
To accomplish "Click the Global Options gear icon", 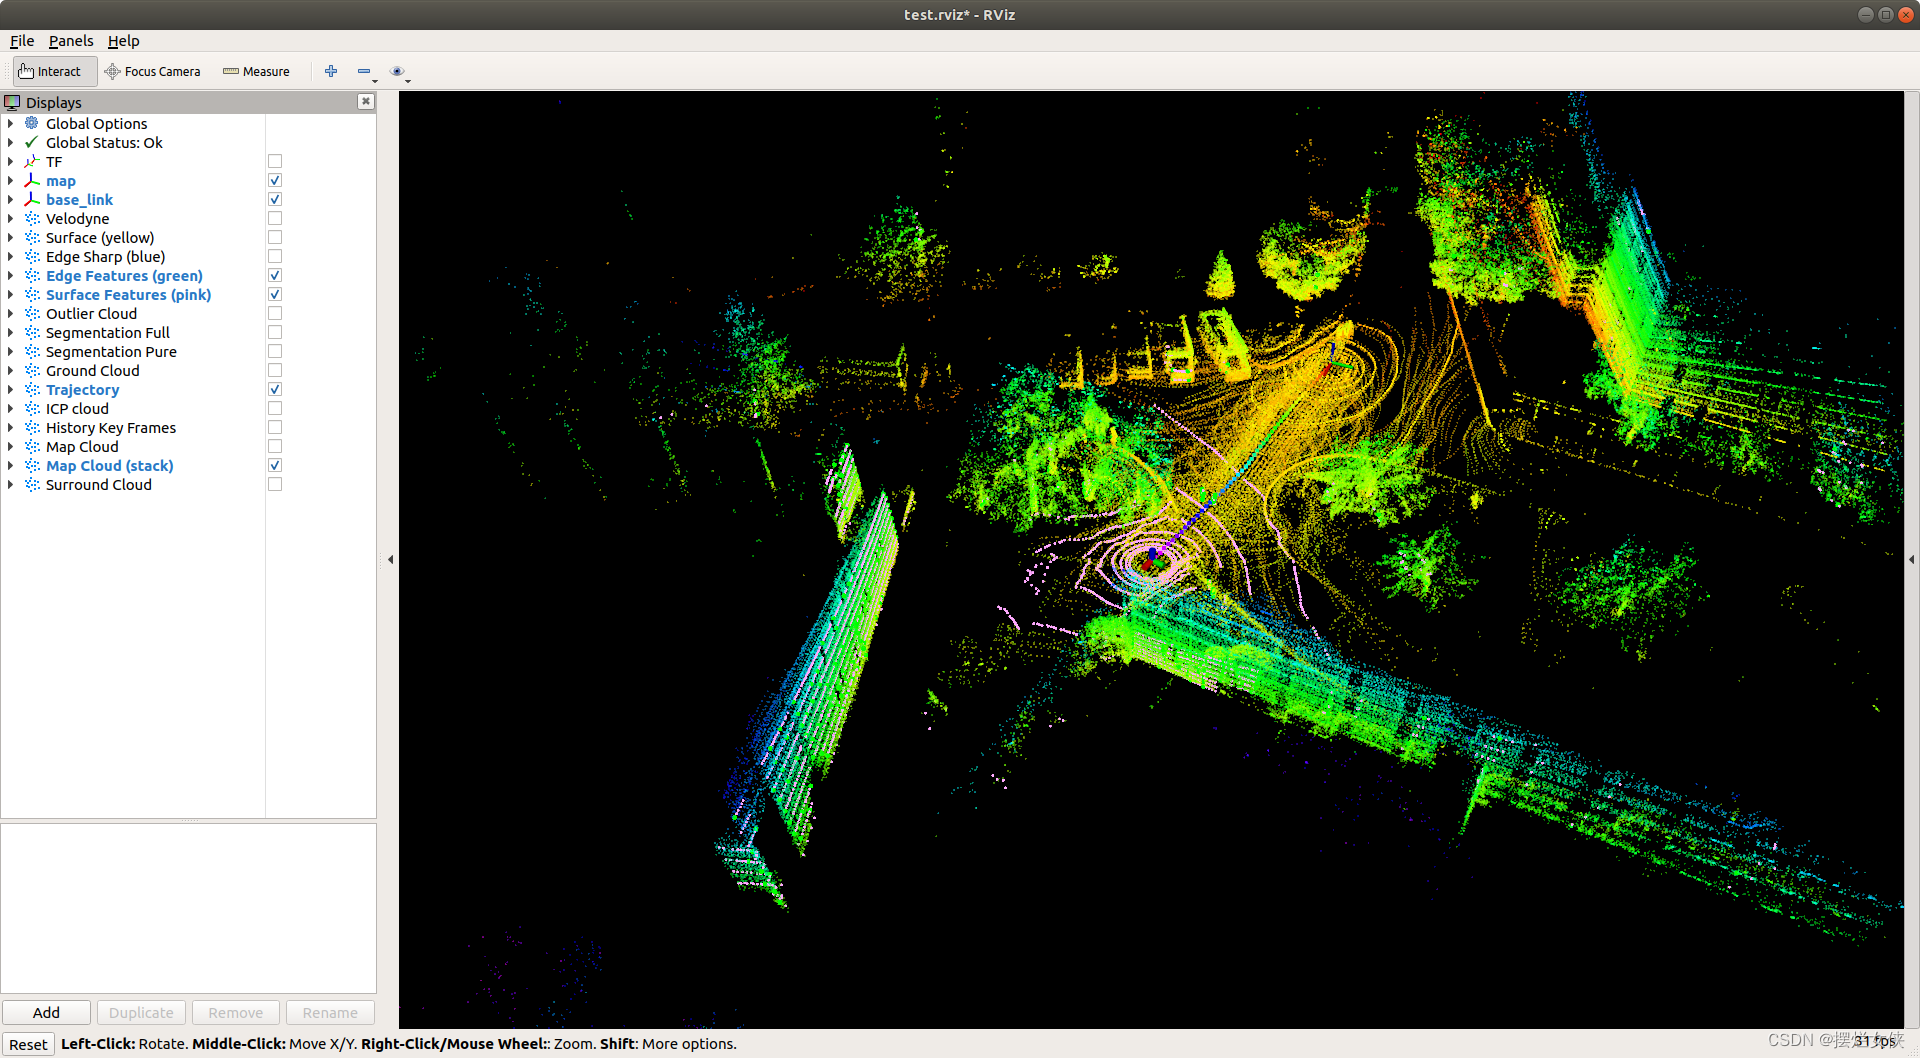I will (32, 123).
